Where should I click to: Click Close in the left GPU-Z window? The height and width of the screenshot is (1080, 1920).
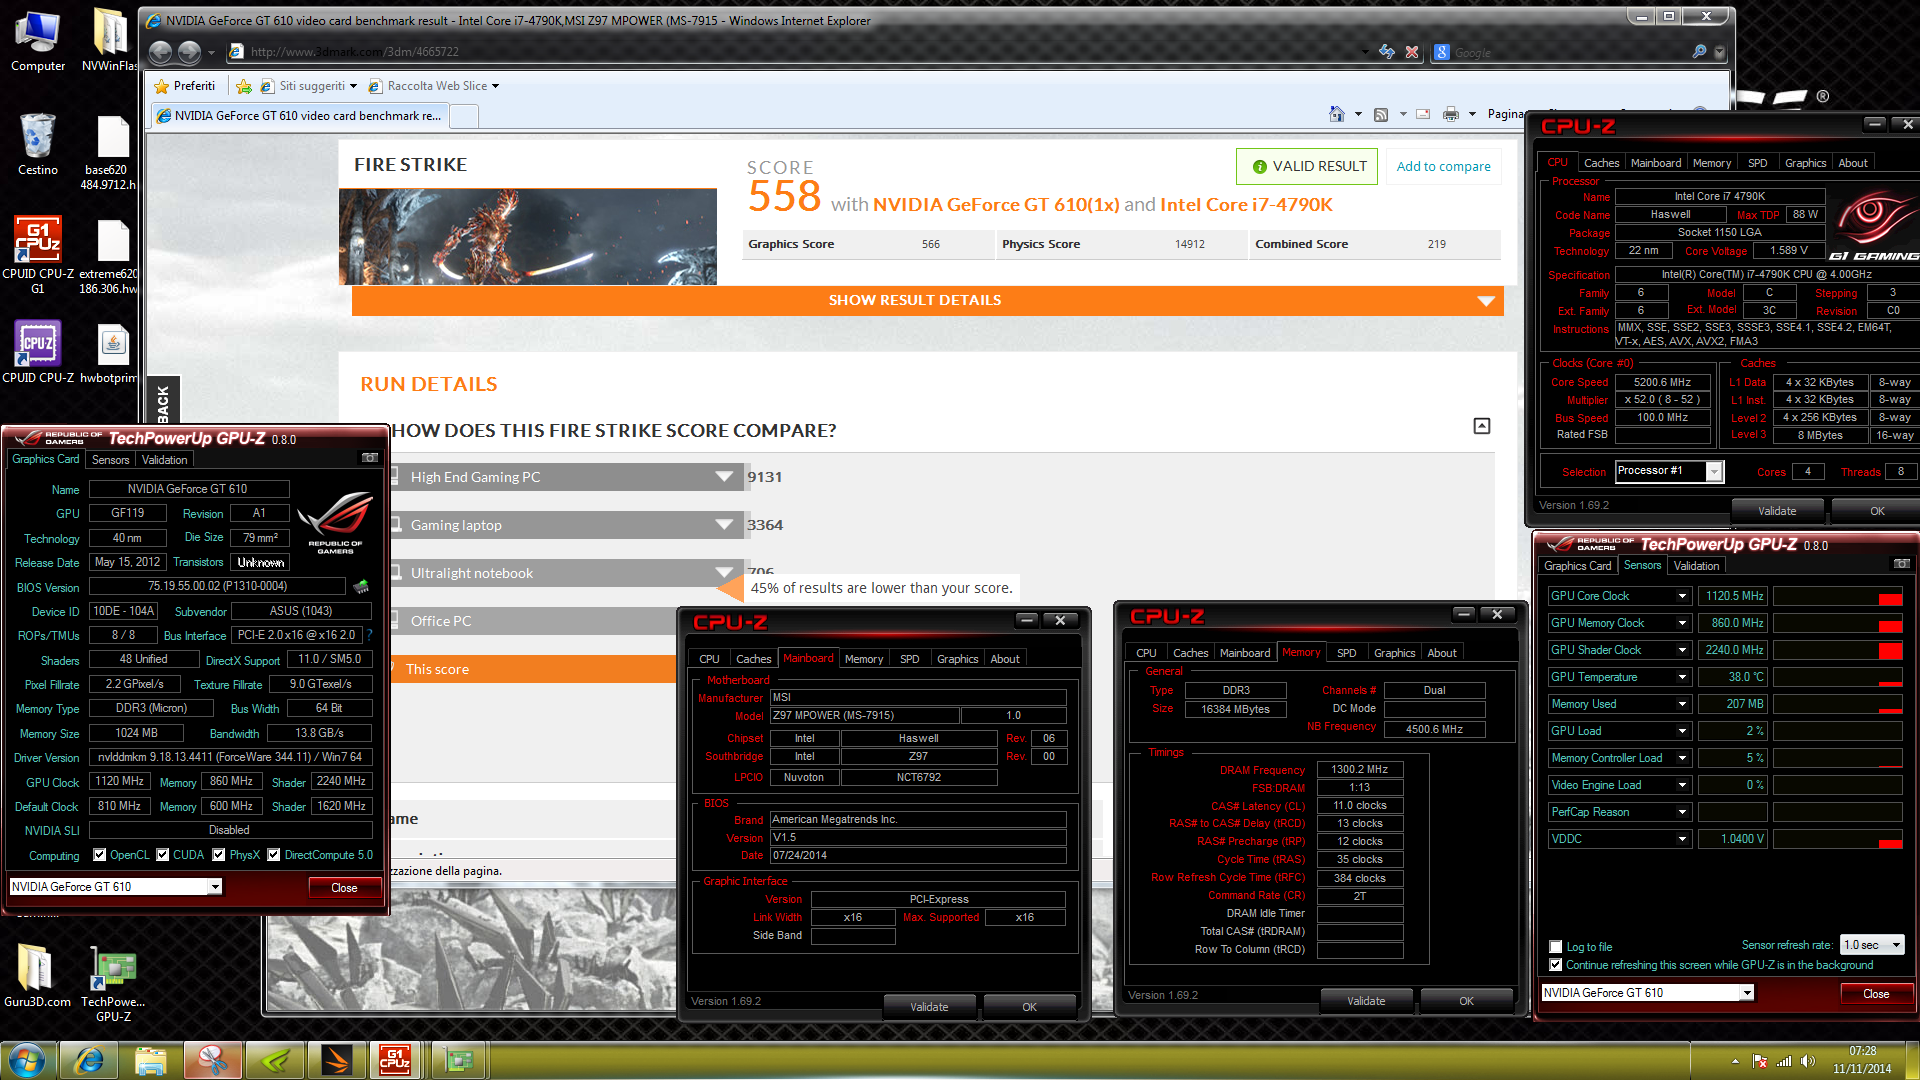point(344,888)
